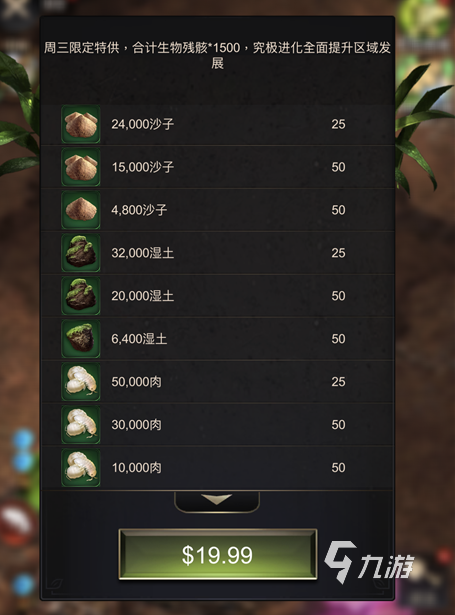Click the 九游 watermark logo
Viewport: 455px width, 615px height.
(369, 562)
